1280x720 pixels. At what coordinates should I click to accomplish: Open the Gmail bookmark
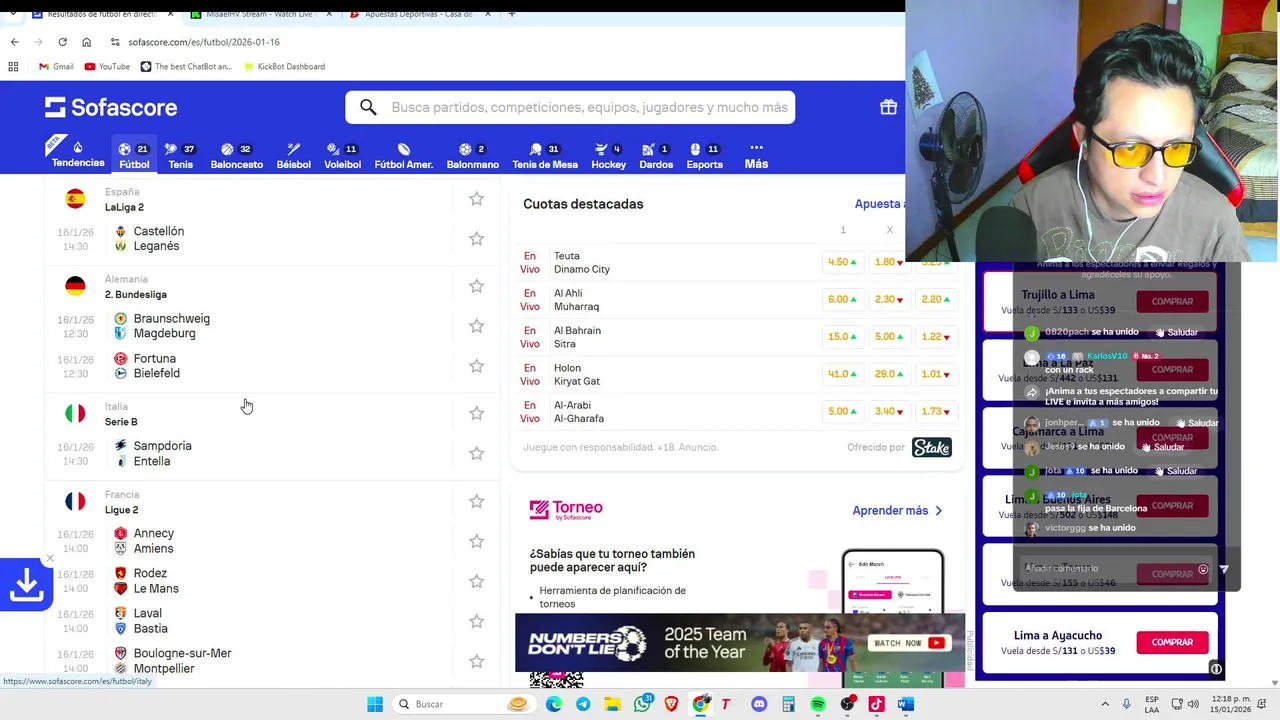56,66
